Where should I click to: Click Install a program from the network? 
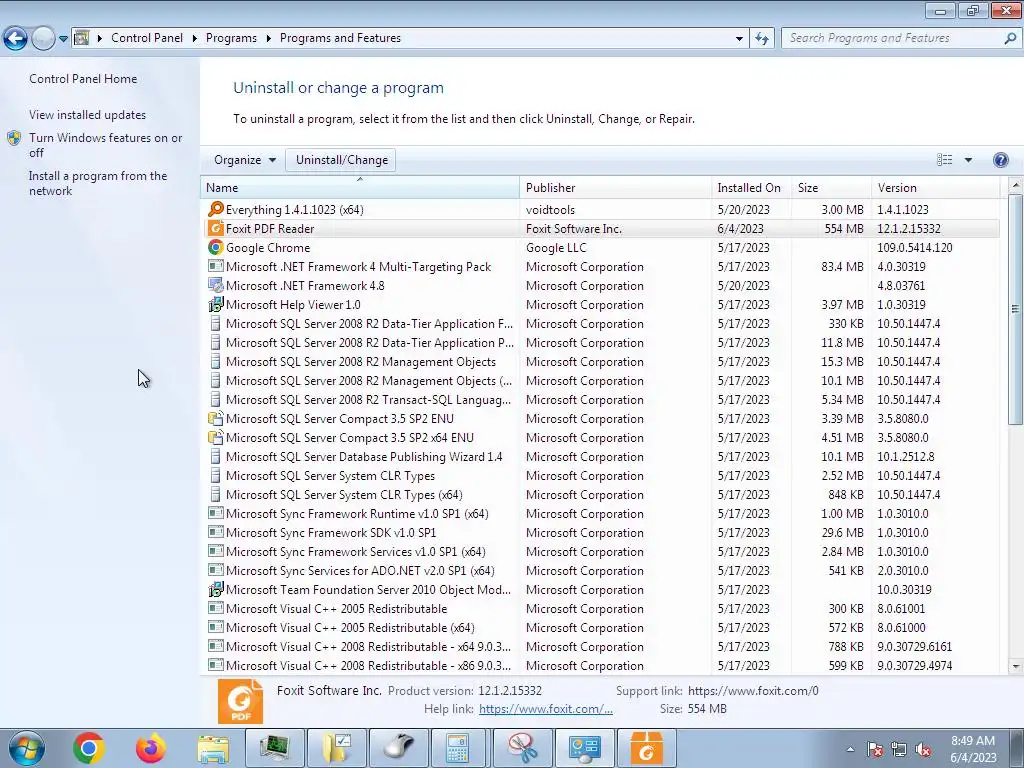pyautogui.click(x=98, y=184)
